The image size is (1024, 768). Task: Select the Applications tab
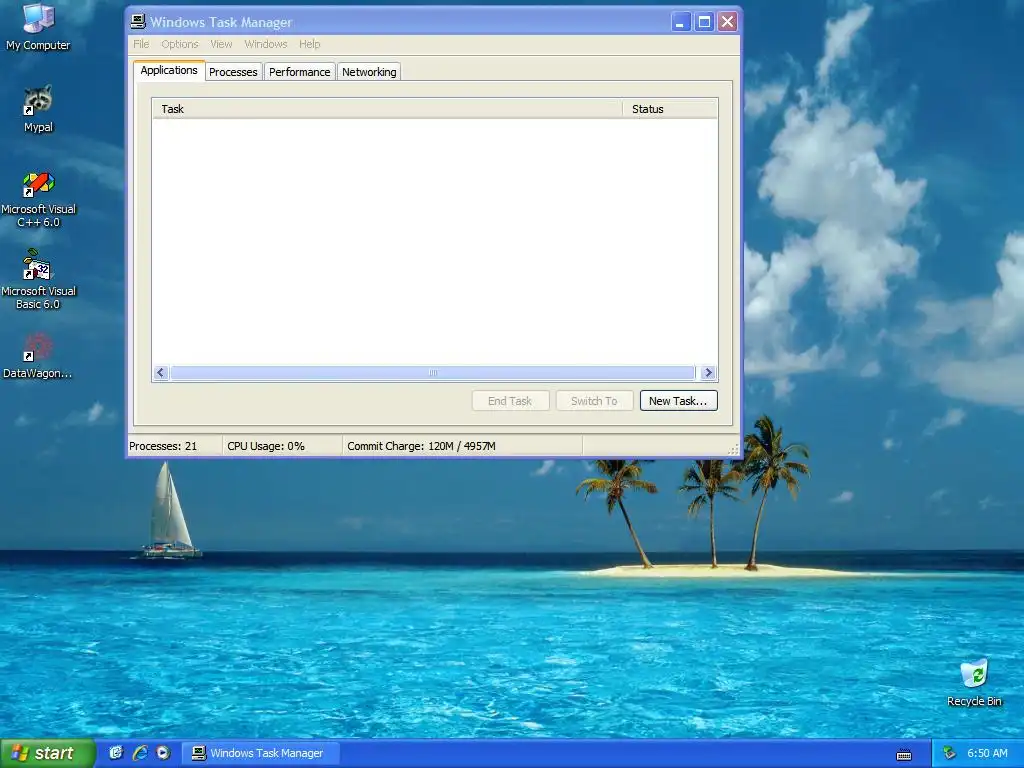pyautogui.click(x=168, y=71)
